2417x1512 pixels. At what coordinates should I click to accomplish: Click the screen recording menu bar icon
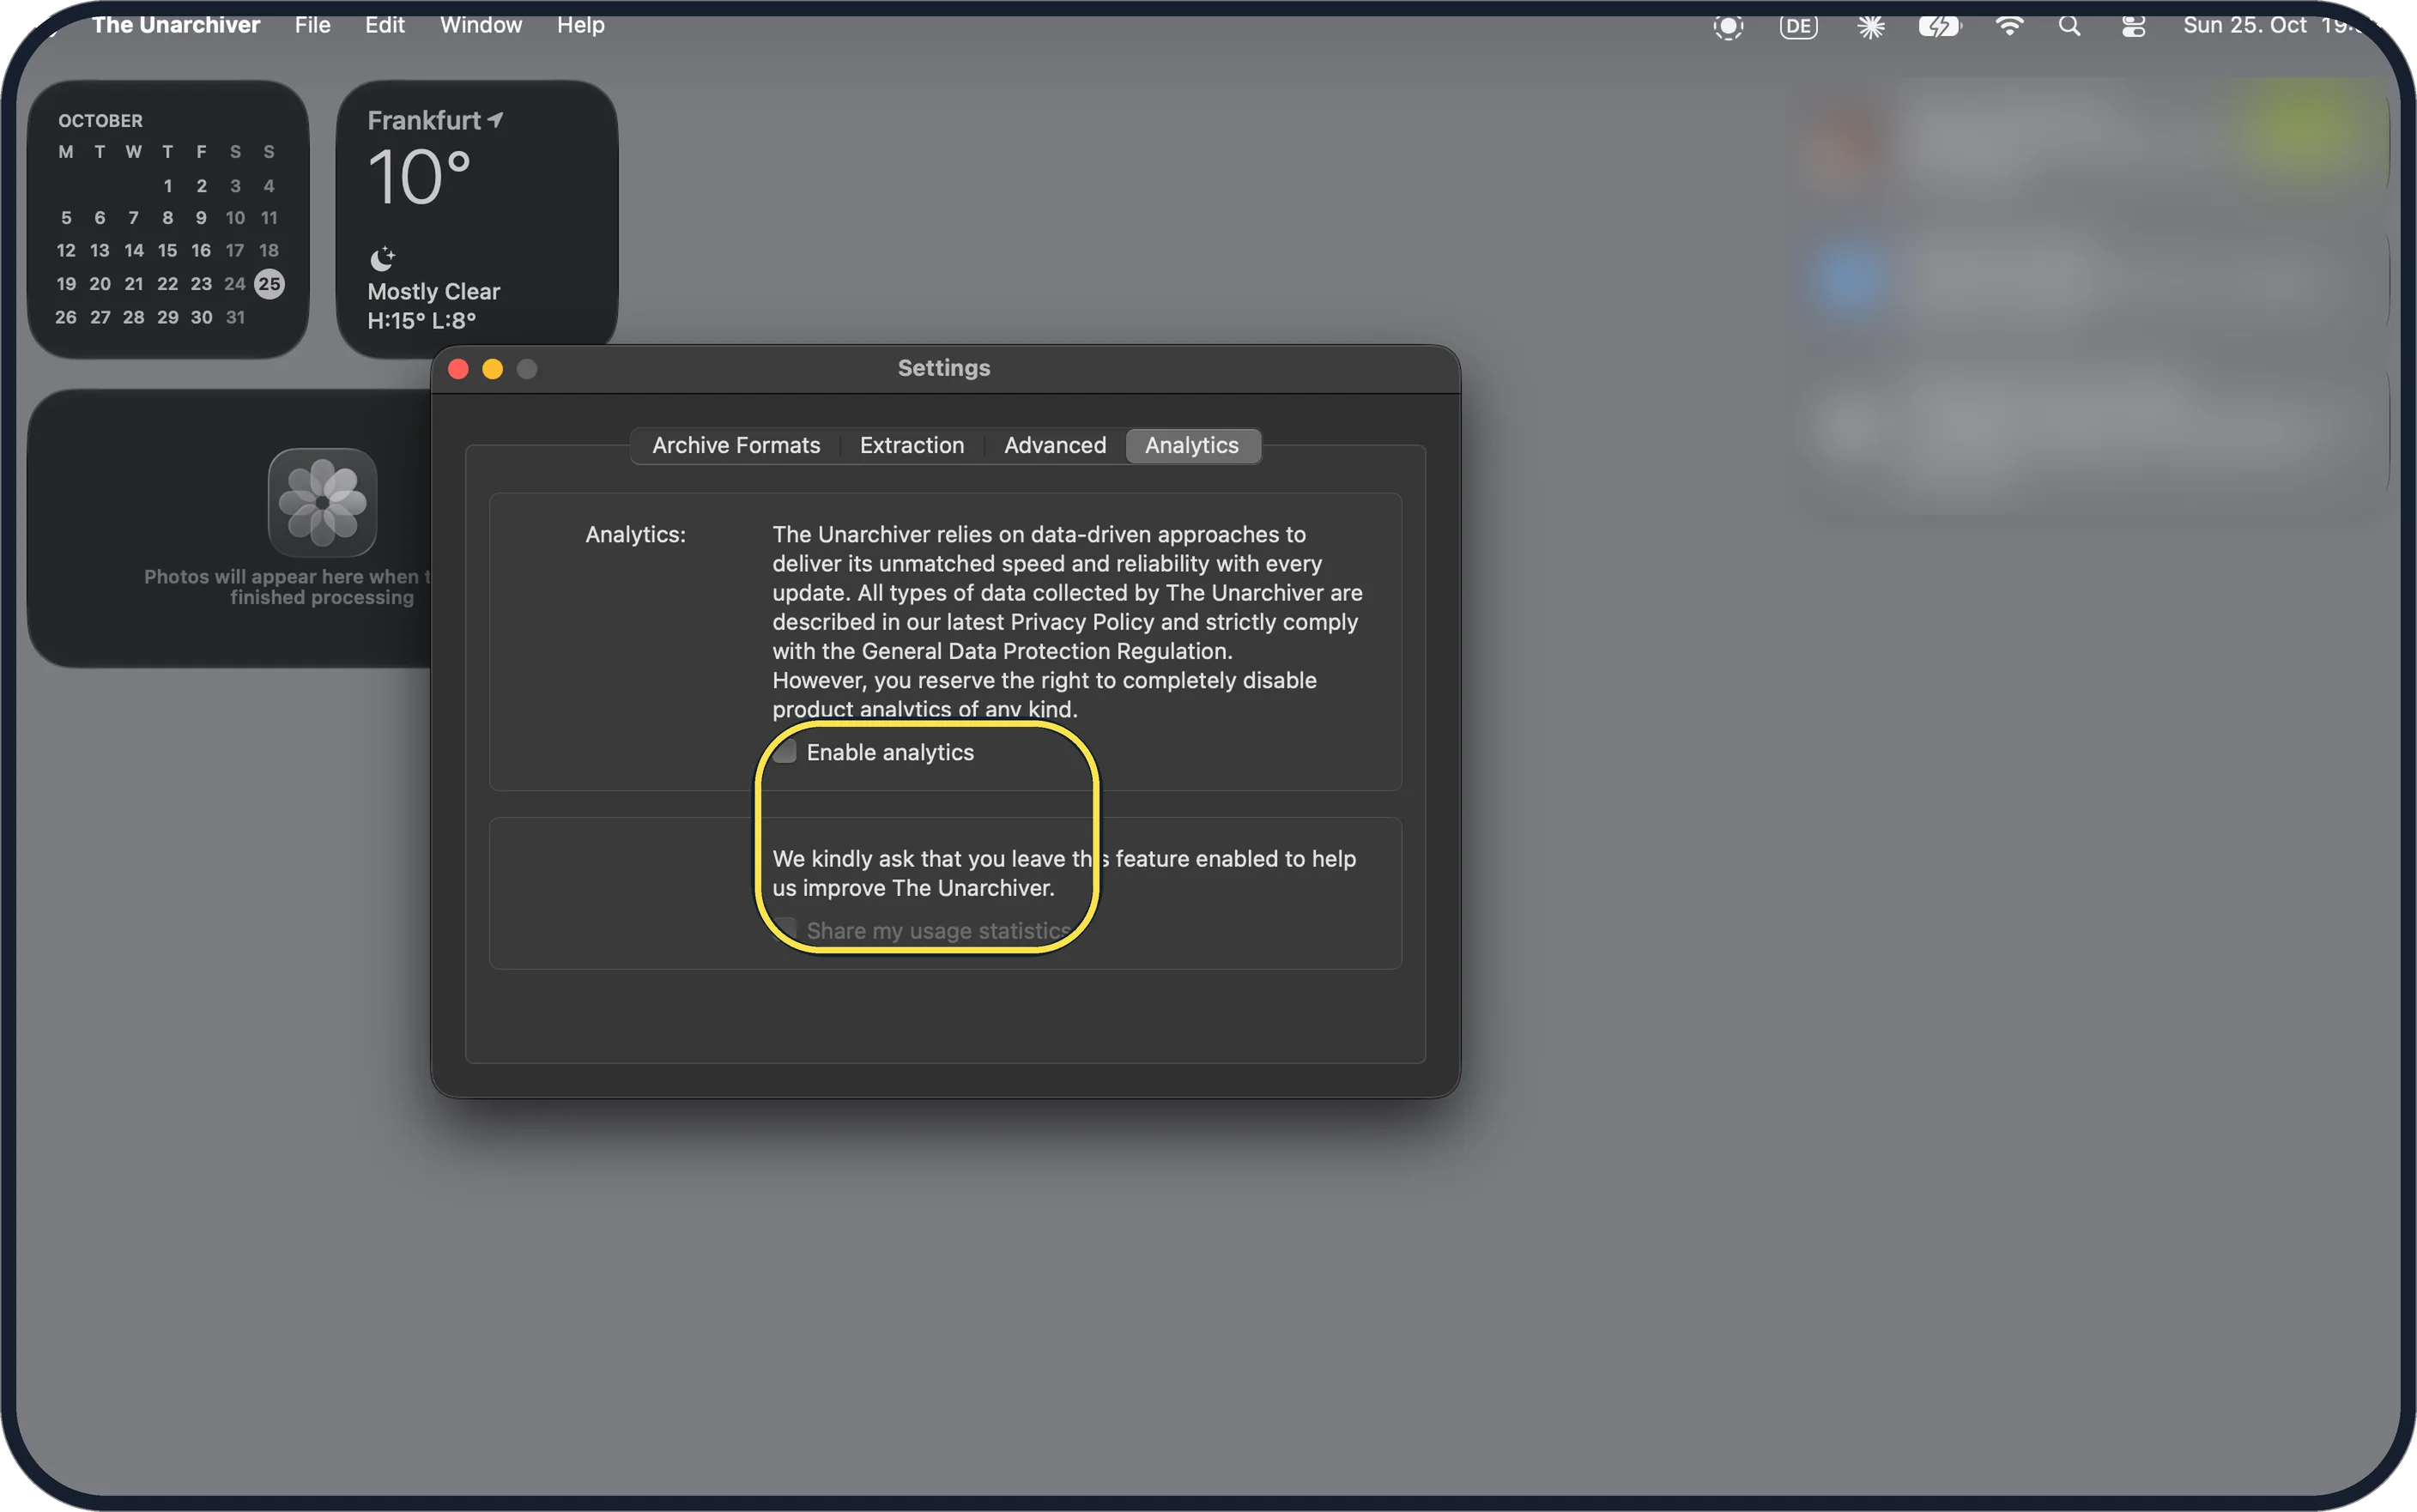pos(1727,26)
